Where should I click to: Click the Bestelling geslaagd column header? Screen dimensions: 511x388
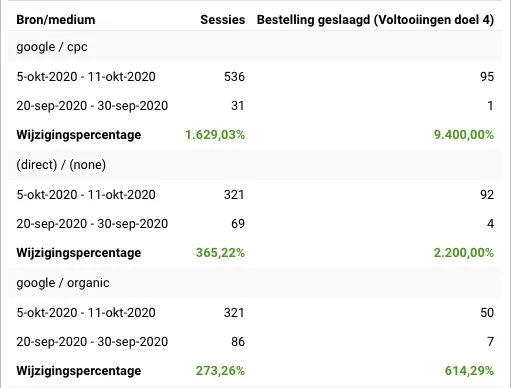(x=375, y=20)
